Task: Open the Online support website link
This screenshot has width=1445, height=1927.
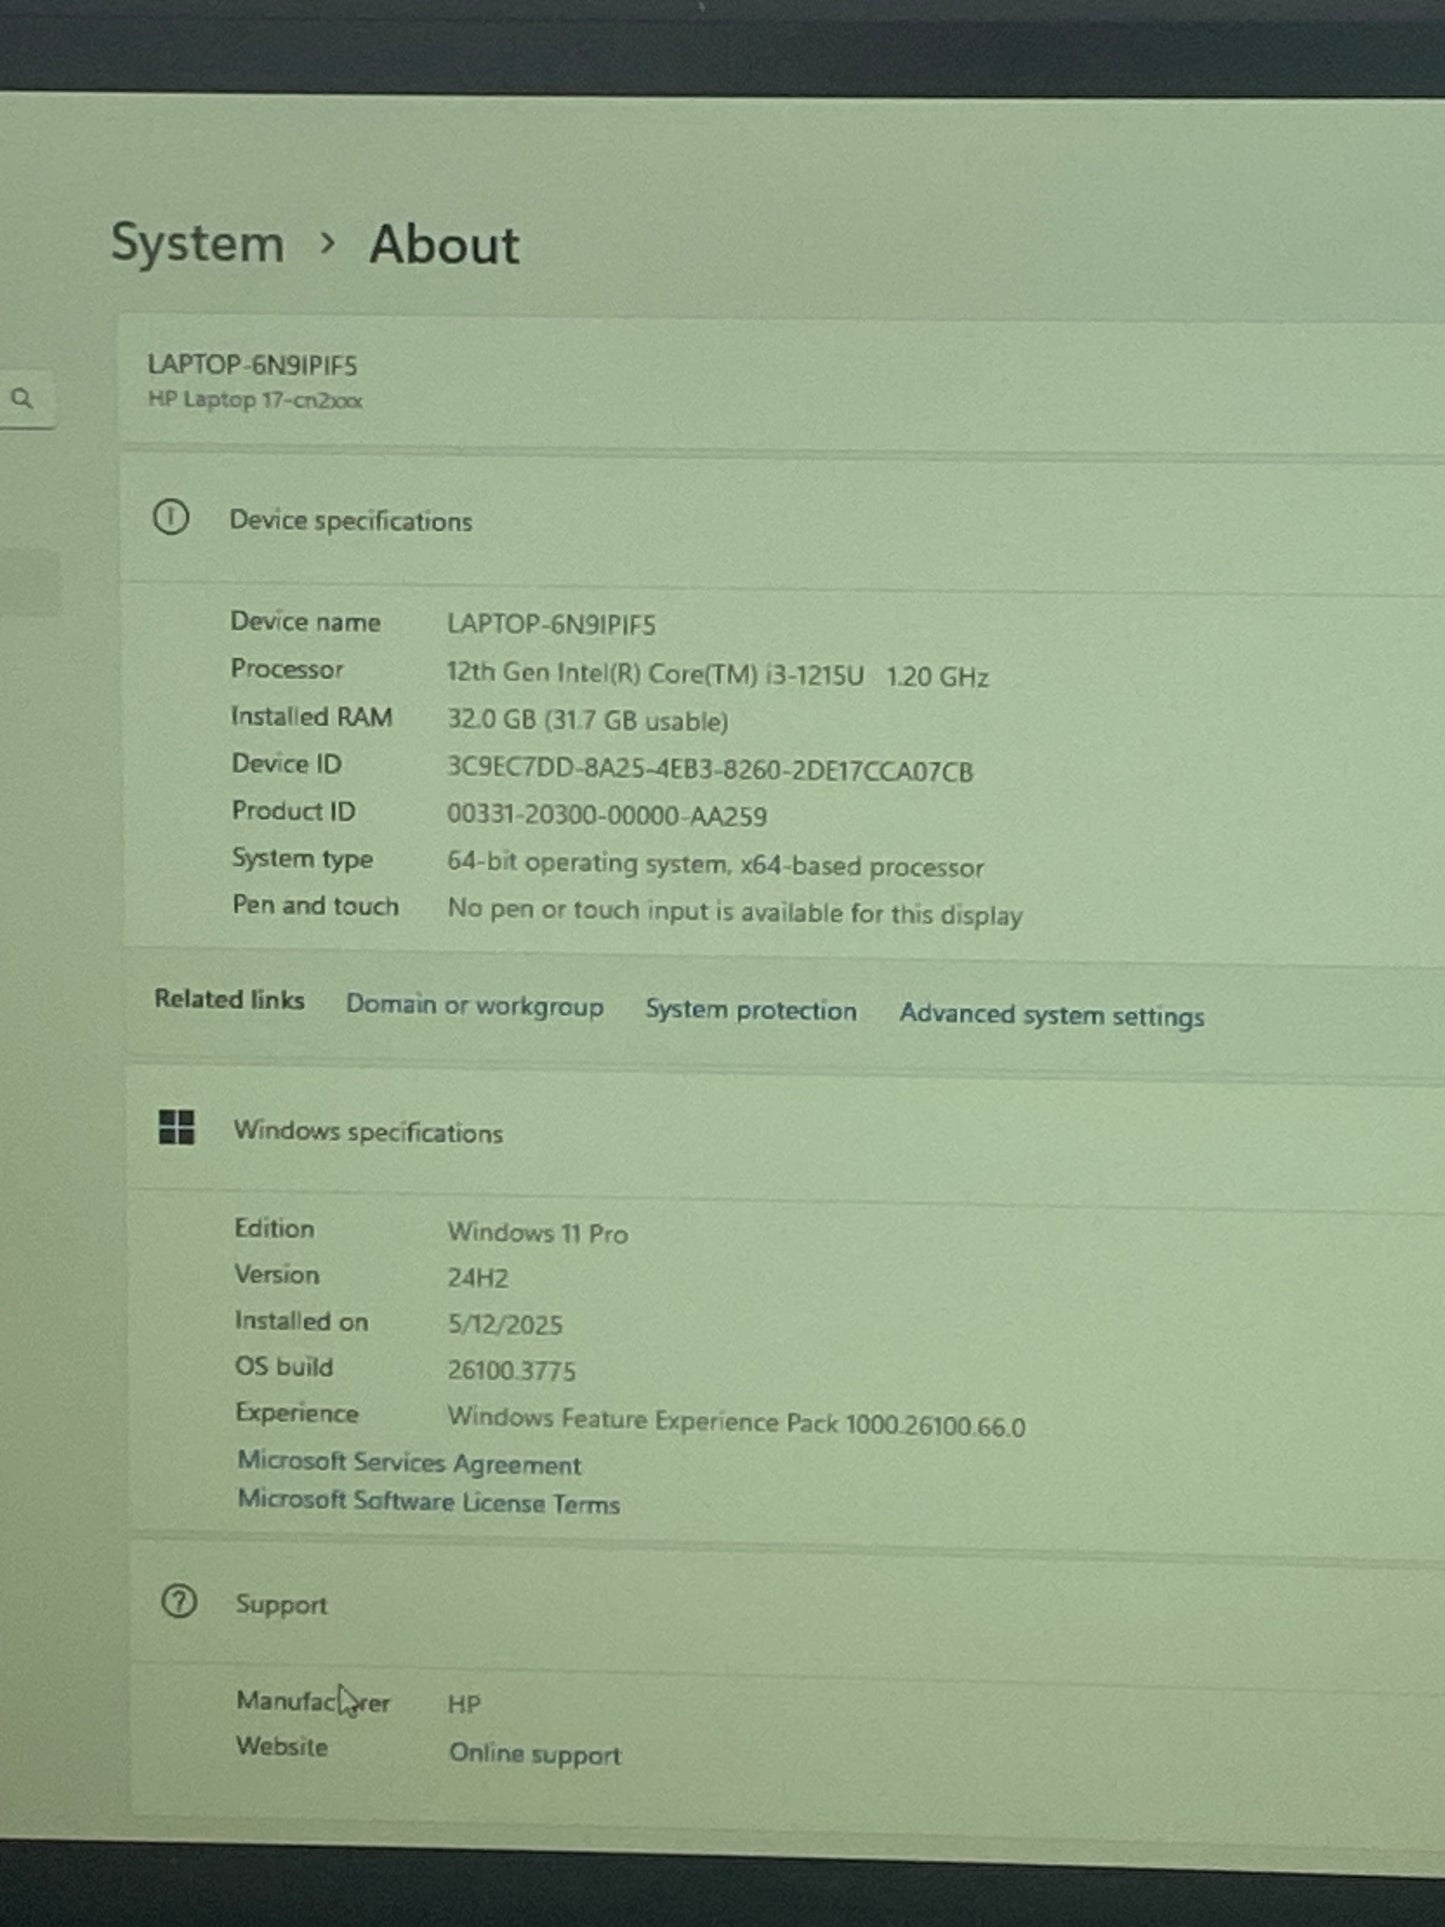Action: click(x=535, y=1754)
